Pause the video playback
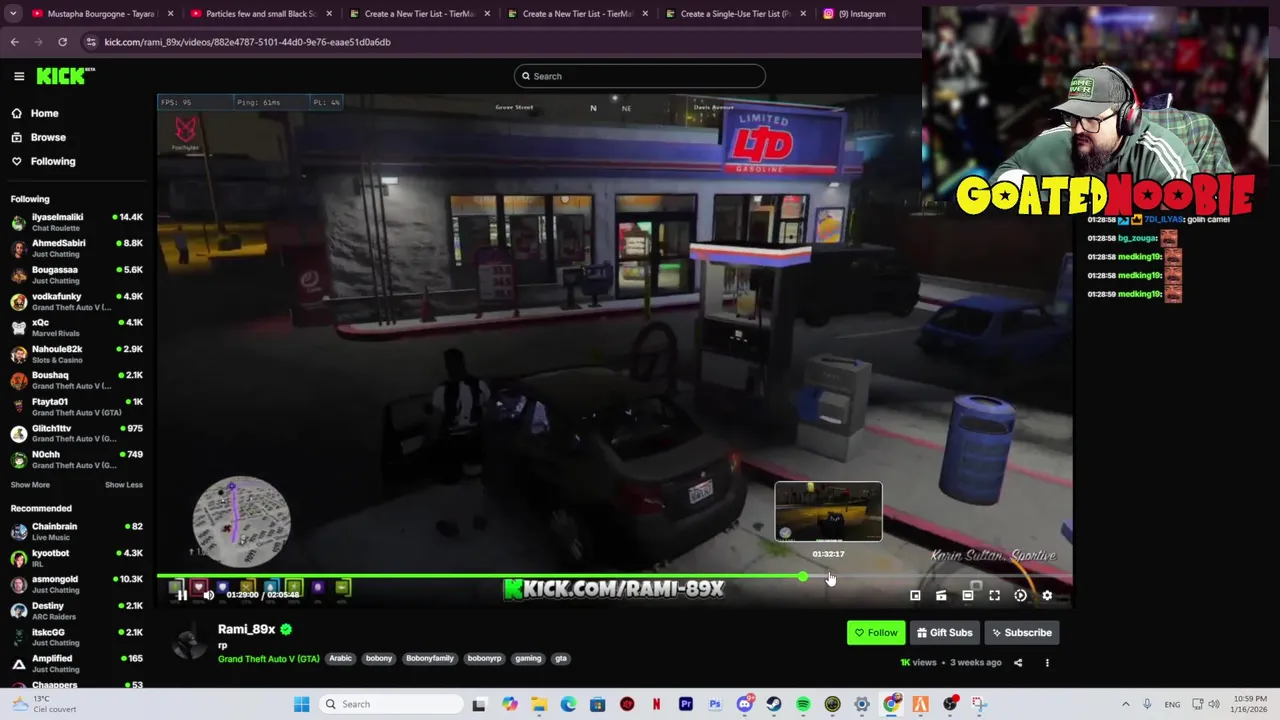 (x=182, y=595)
